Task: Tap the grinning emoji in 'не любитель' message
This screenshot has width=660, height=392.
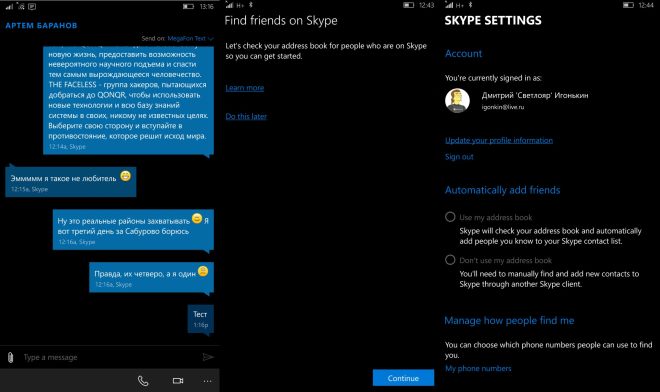Action: [125, 176]
